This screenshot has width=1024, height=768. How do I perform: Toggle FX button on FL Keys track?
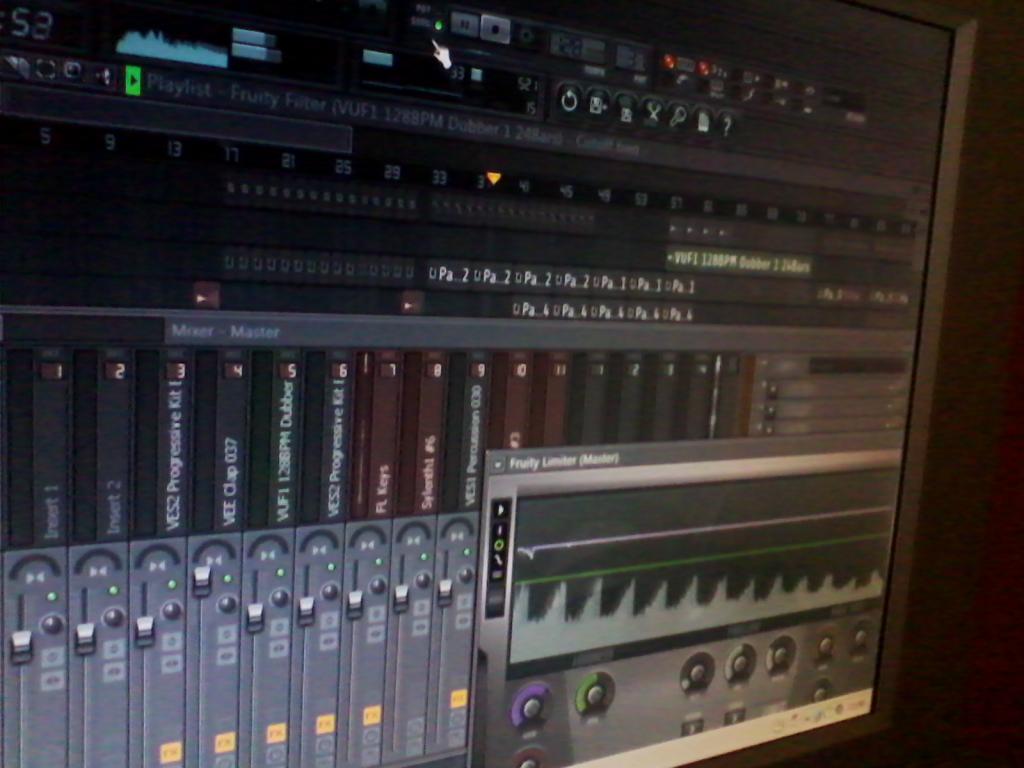[372, 714]
